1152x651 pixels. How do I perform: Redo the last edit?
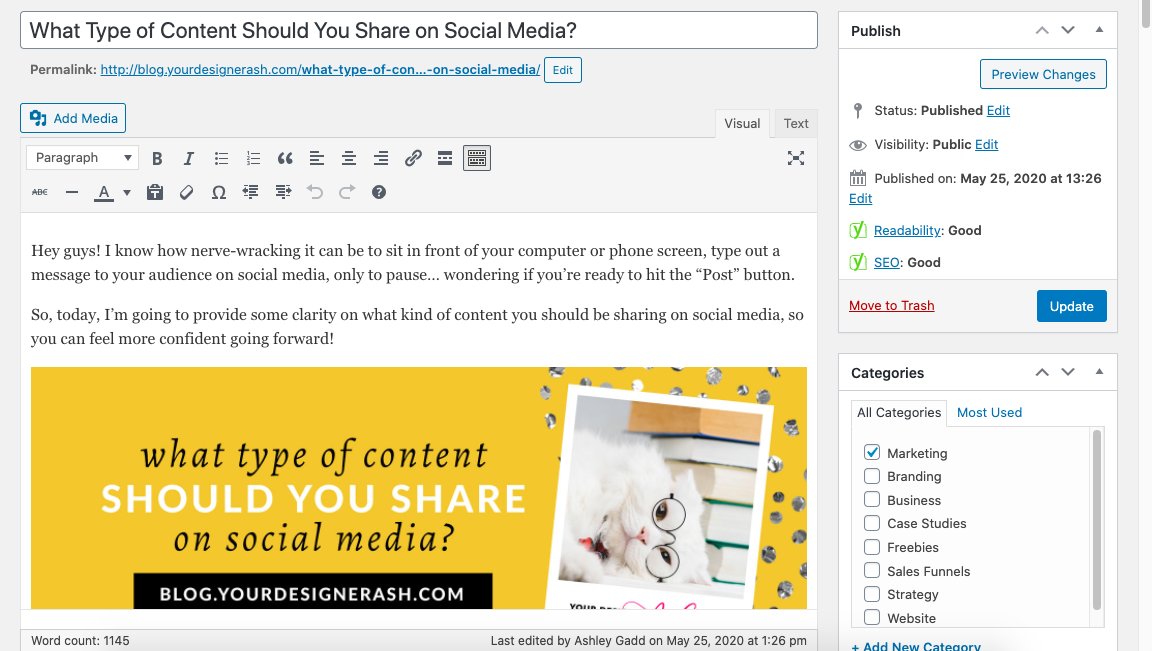pyautogui.click(x=347, y=193)
